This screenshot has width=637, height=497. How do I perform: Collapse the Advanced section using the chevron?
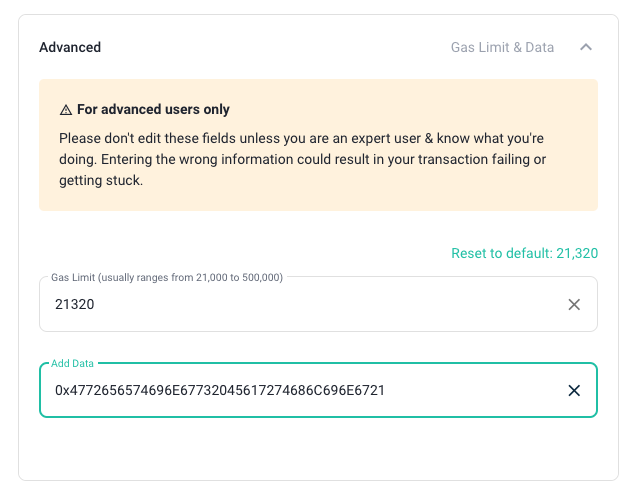pyautogui.click(x=585, y=47)
